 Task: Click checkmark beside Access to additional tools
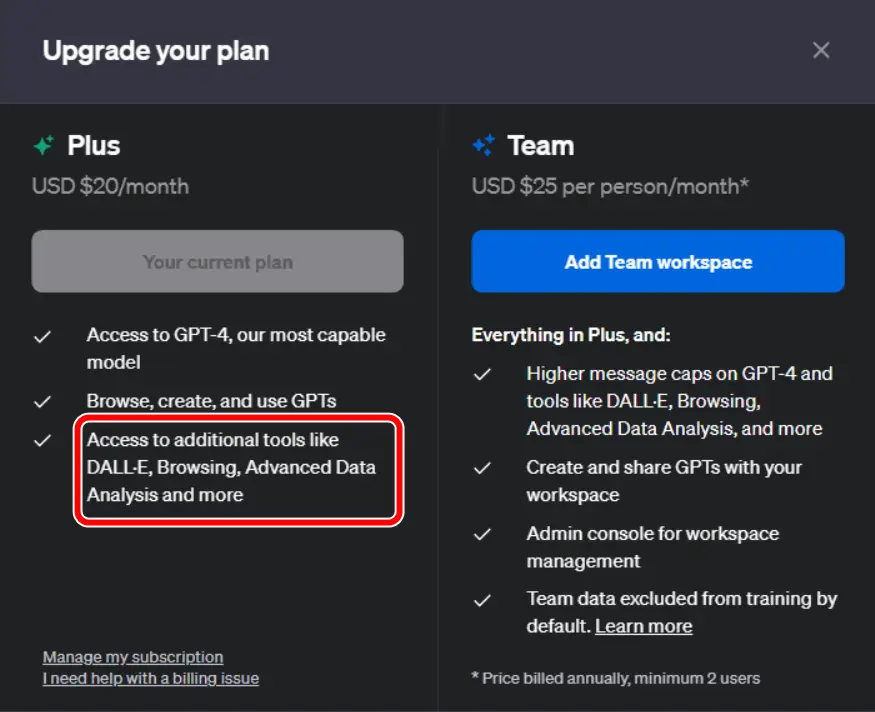tap(42, 440)
